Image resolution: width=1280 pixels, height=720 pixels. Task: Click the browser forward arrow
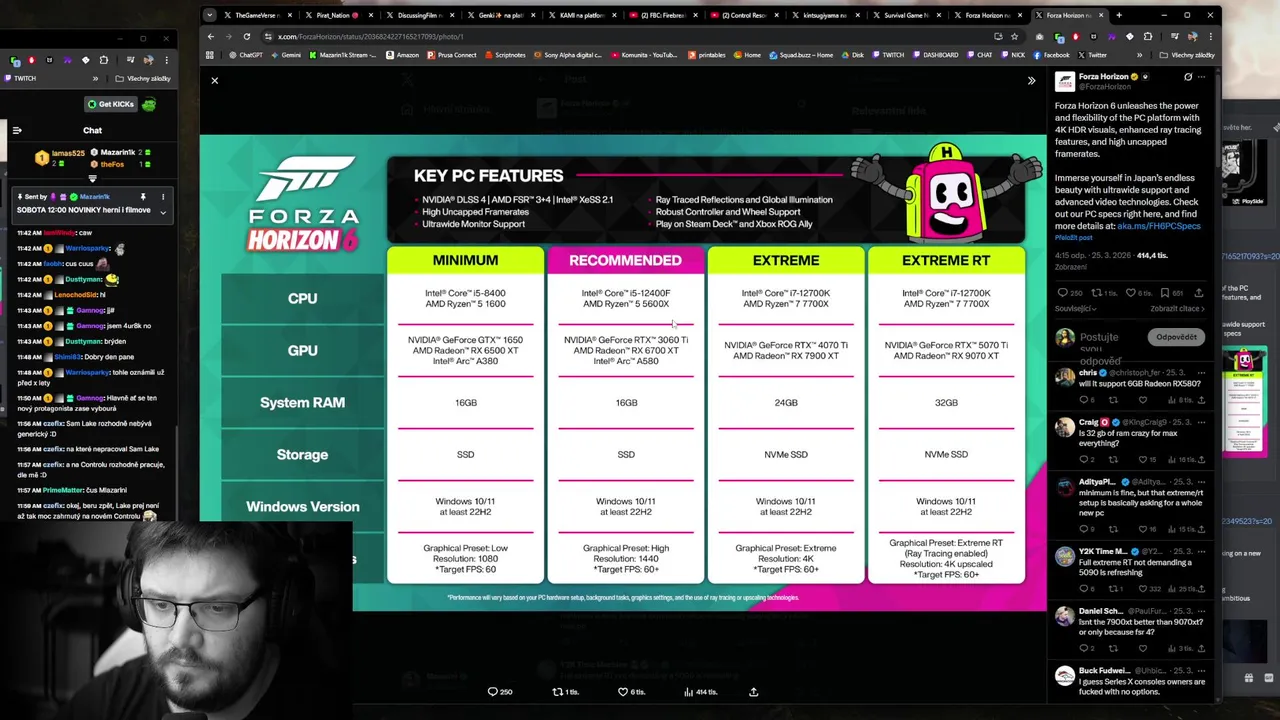[x=228, y=36]
